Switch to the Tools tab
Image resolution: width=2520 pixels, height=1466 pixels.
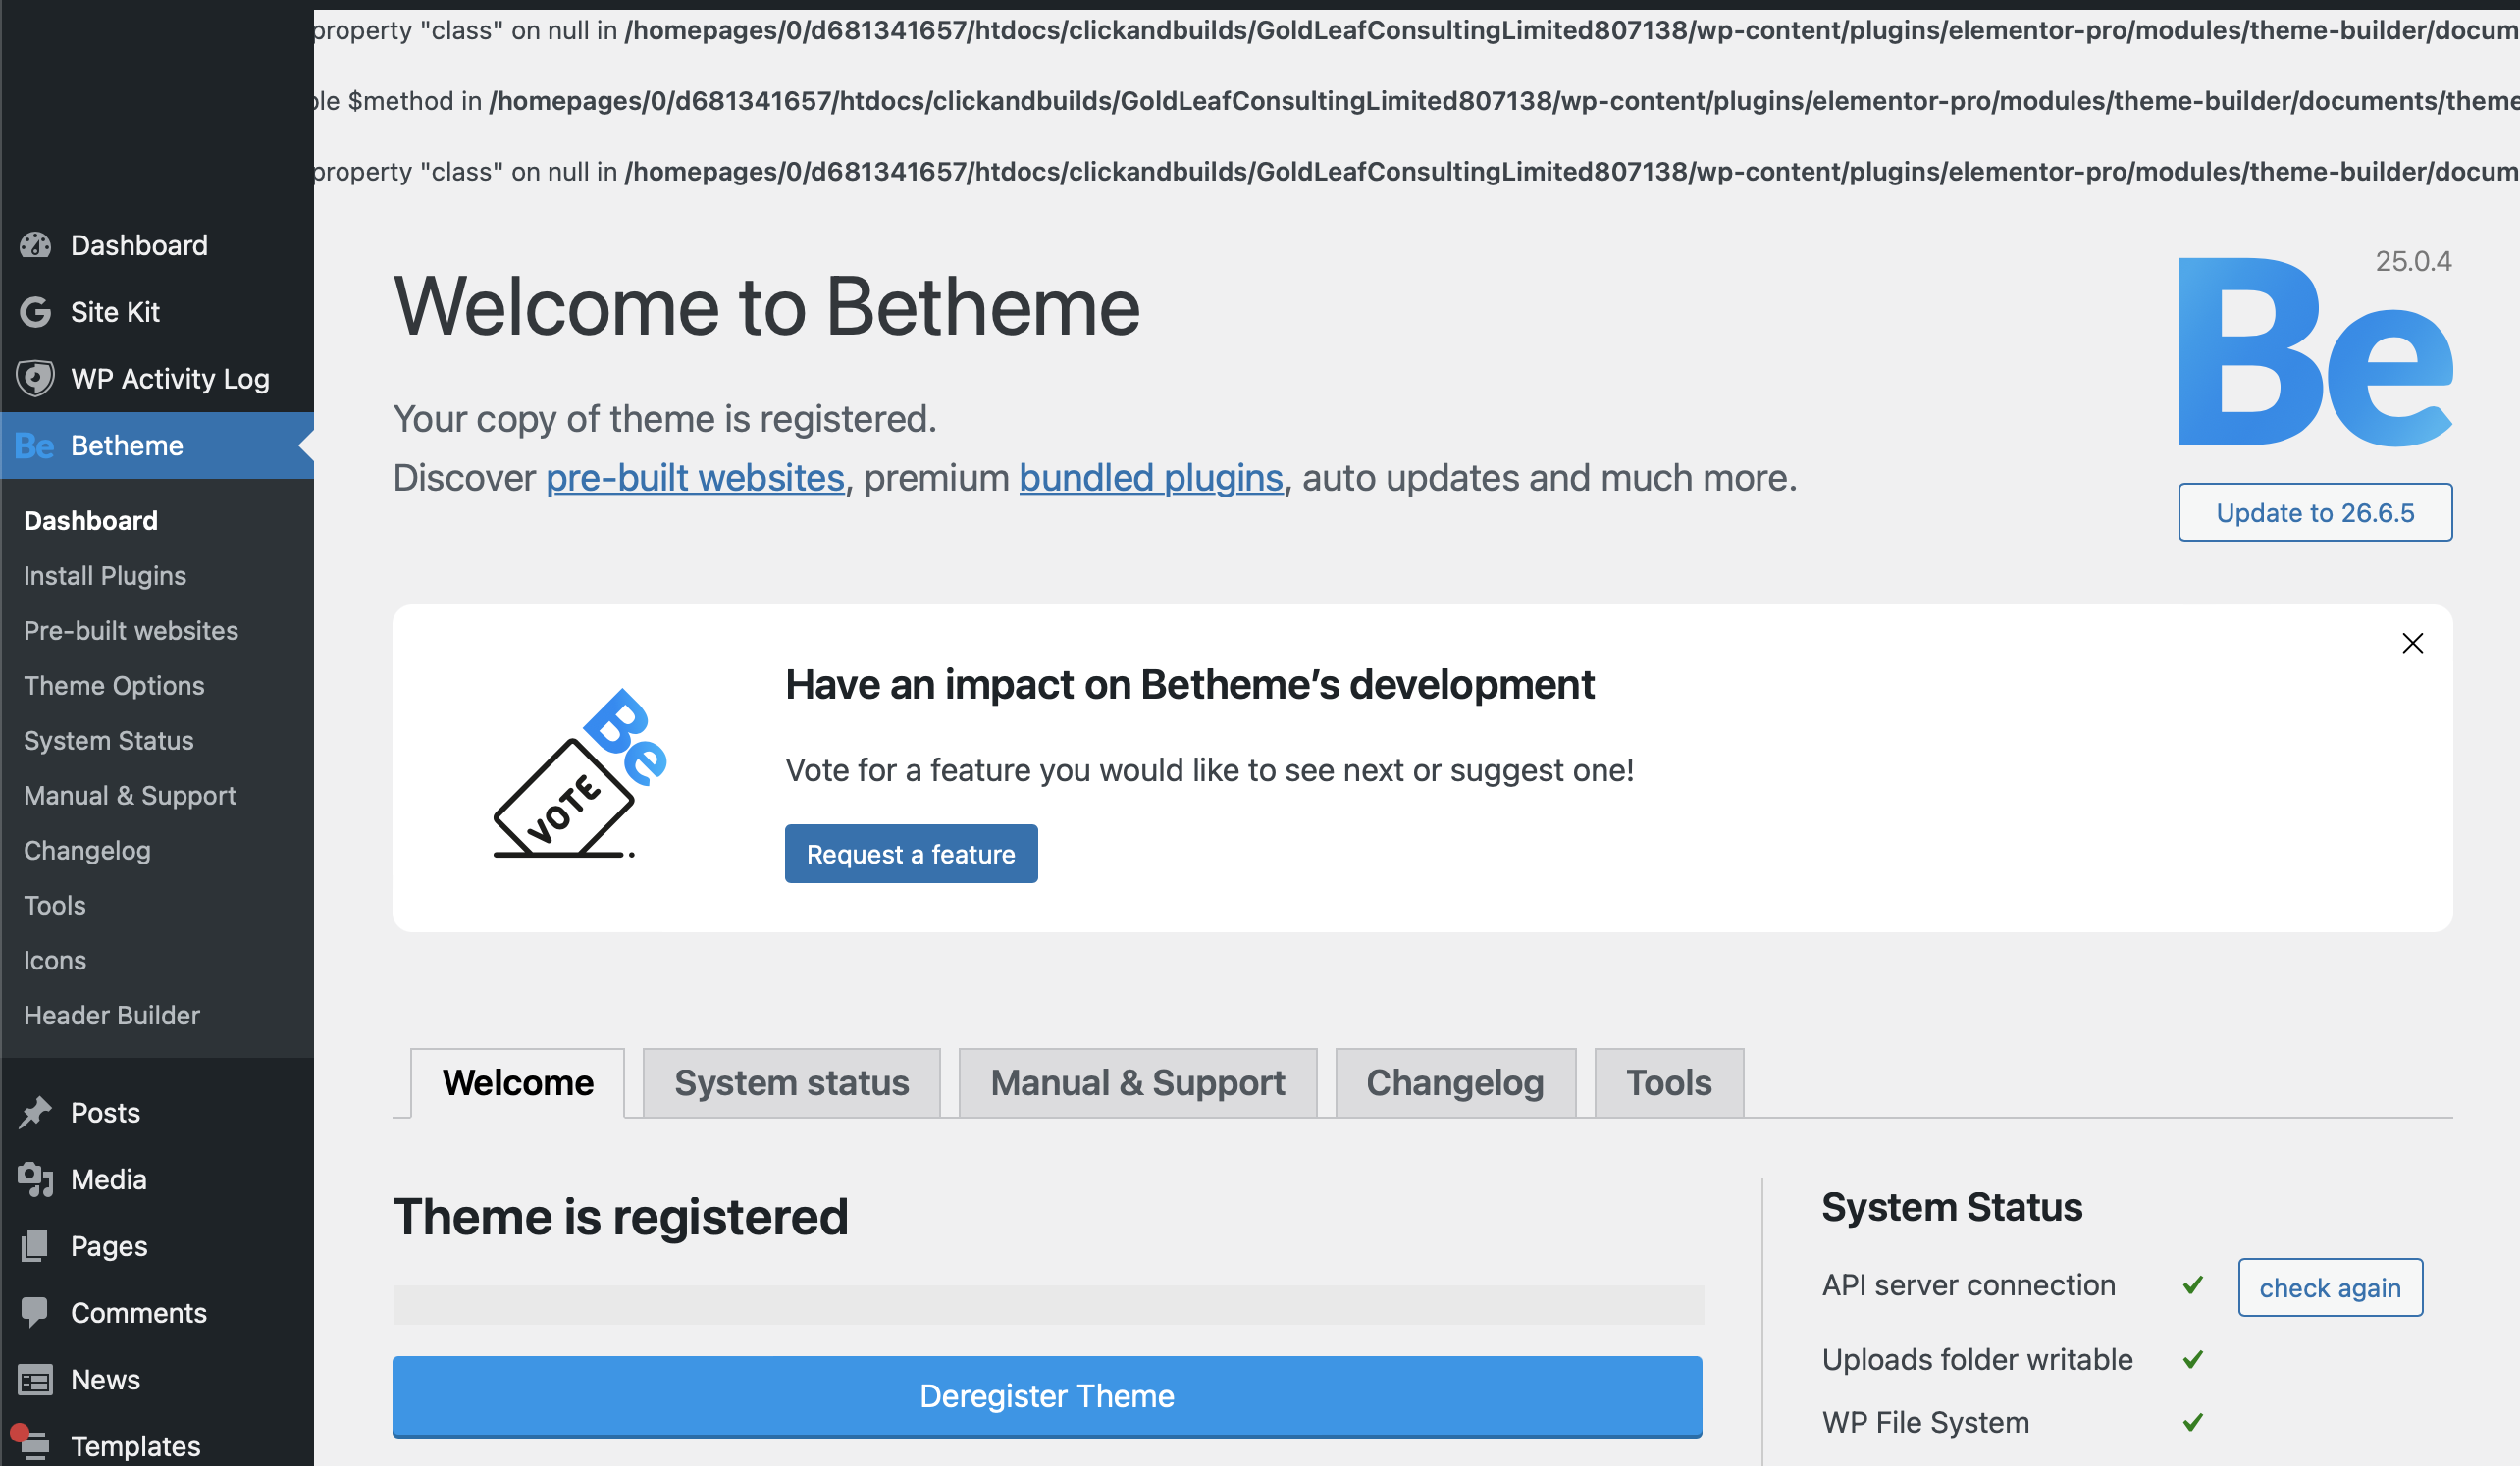click(x=1669, y=1083)
